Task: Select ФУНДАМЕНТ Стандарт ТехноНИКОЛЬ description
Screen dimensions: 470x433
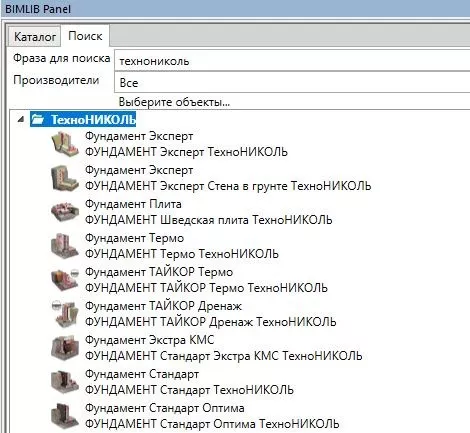Action: [x=189, y=390]
